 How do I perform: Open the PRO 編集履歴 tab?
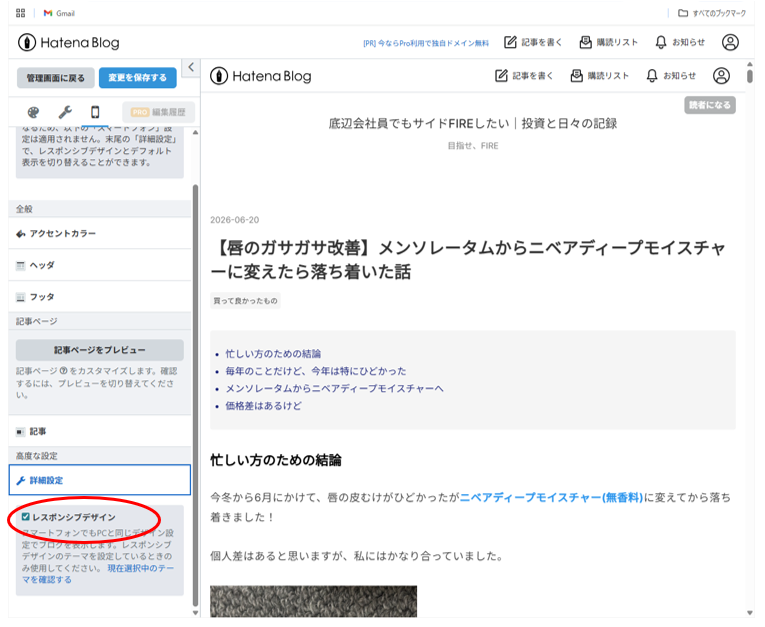(158, 112)
